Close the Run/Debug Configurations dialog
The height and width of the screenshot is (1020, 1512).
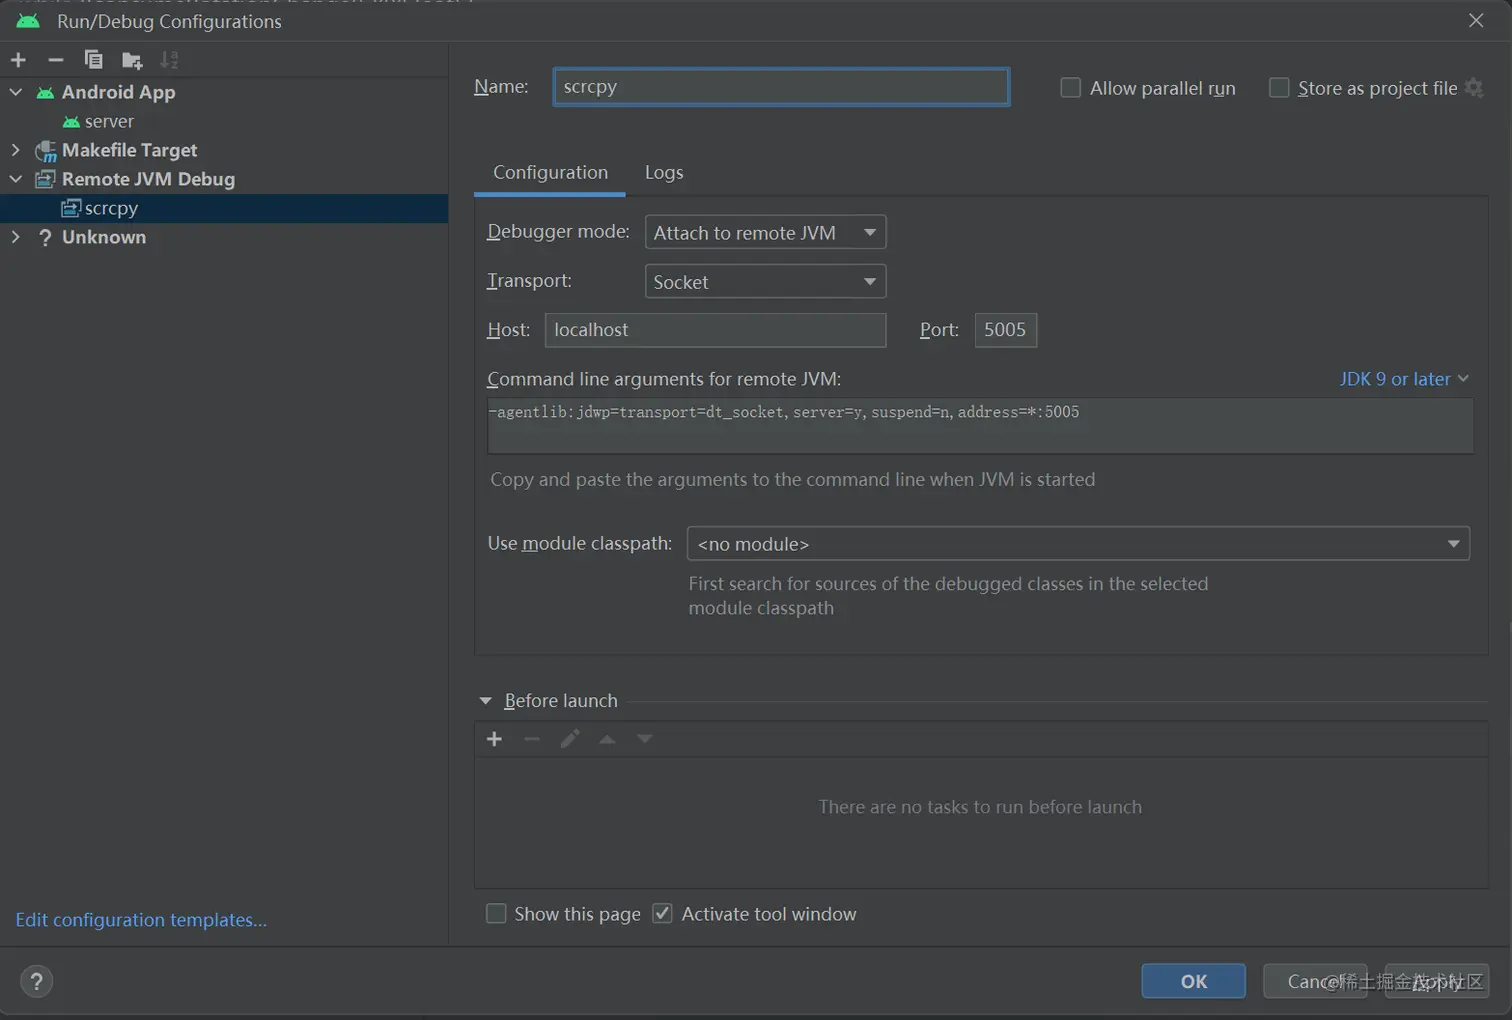tap(1476, 20)
